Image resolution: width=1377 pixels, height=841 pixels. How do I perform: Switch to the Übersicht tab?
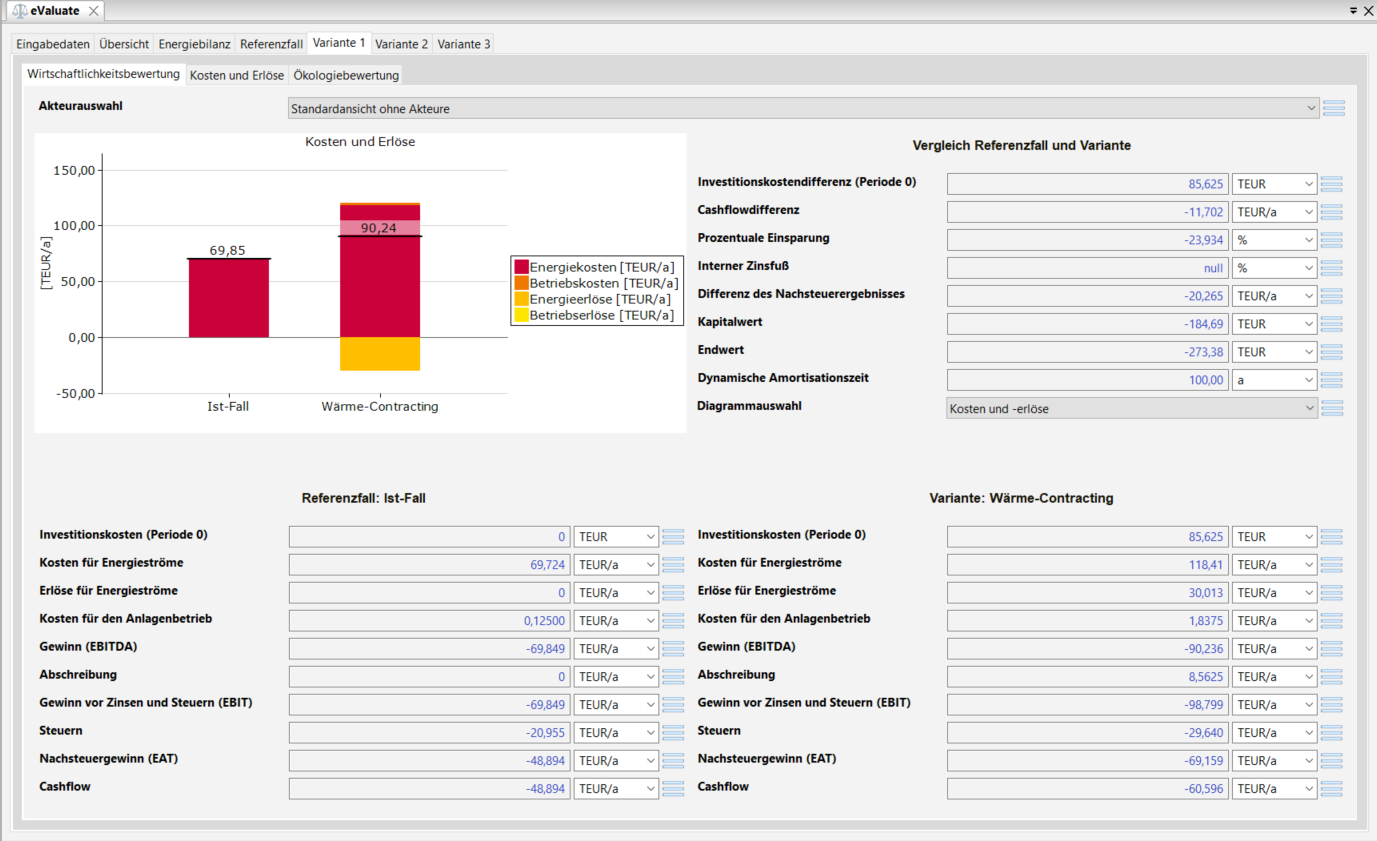pyautogui.click(x=124, y=44)
